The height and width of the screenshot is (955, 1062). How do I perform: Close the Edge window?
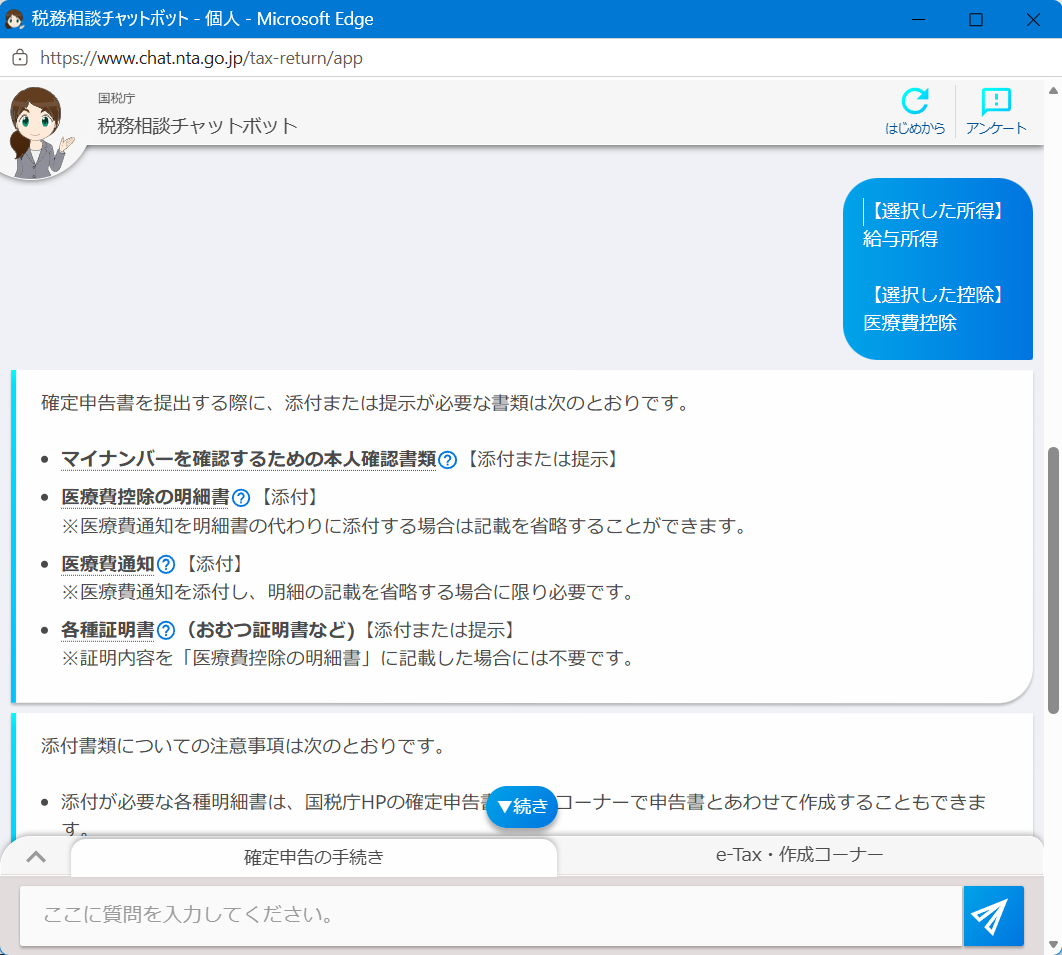point(1033,19)
